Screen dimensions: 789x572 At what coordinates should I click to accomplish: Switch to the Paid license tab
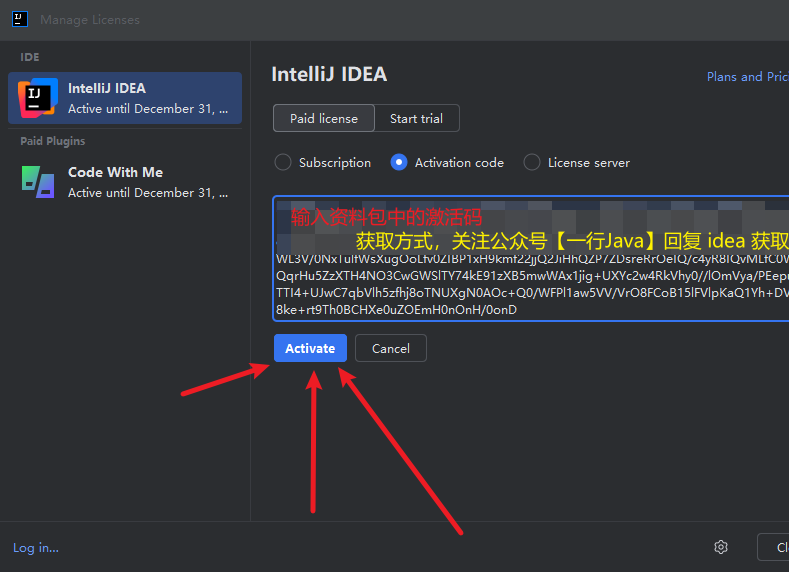coord(324,118)
